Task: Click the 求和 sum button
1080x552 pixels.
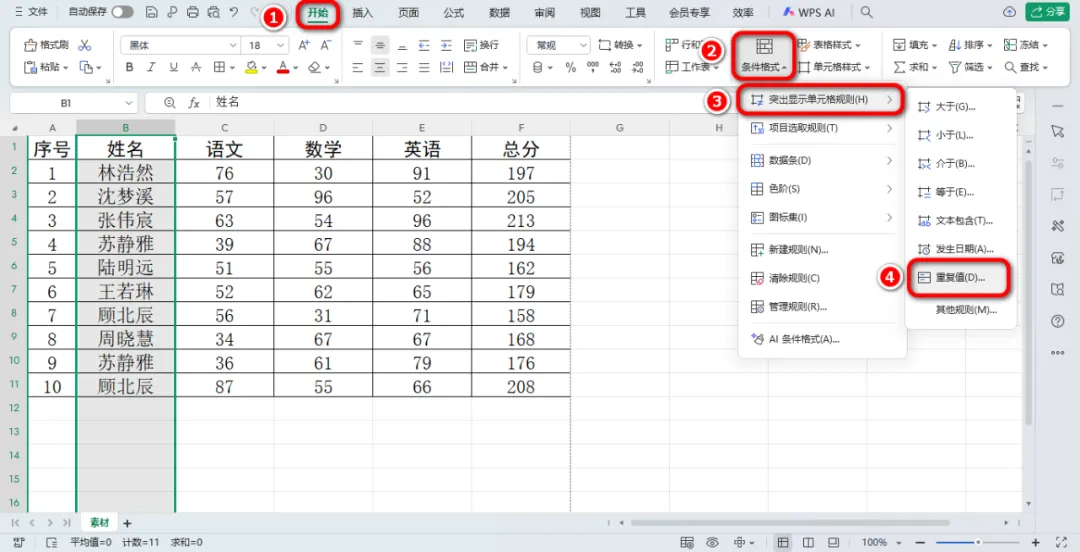Action: point(915,68)
